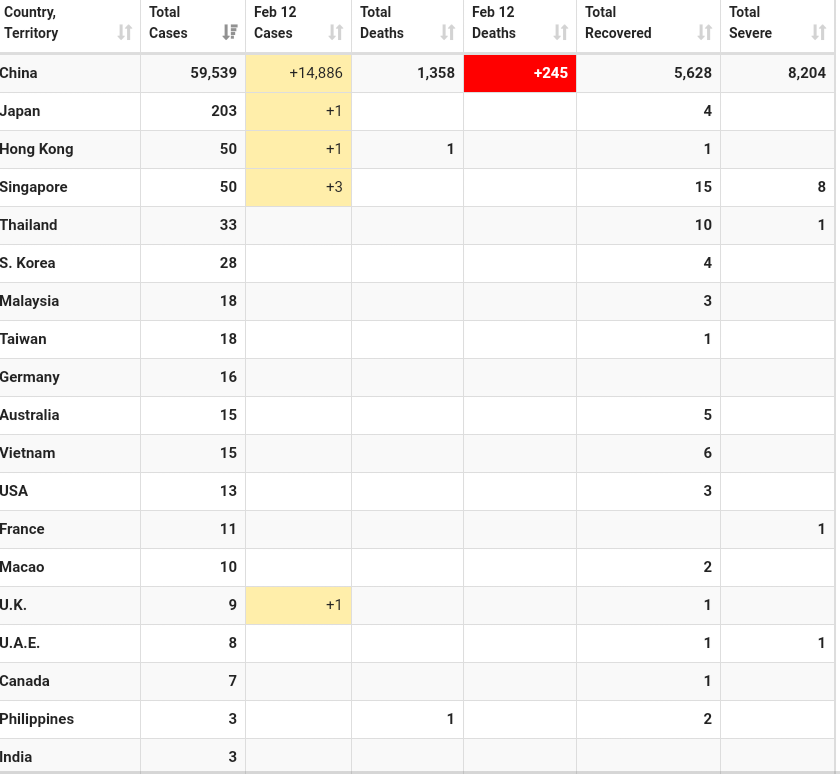Click the Total Recovered header label
Viewport: 840px width, 774px height.
click(x=618, y=23)
